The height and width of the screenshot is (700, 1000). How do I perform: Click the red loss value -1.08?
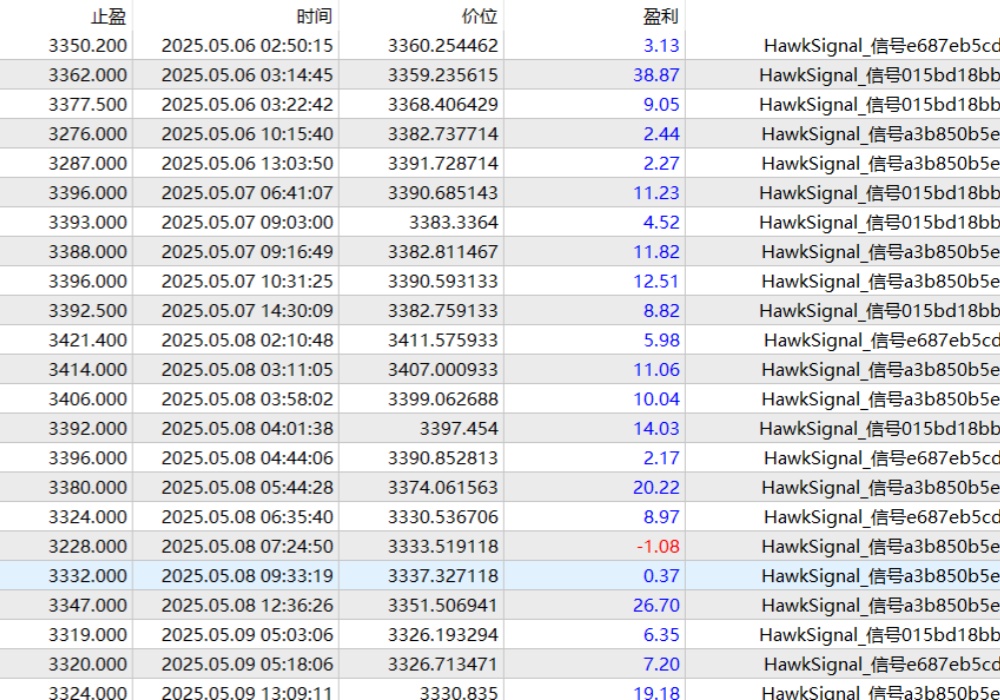click(x=658, y=546)
